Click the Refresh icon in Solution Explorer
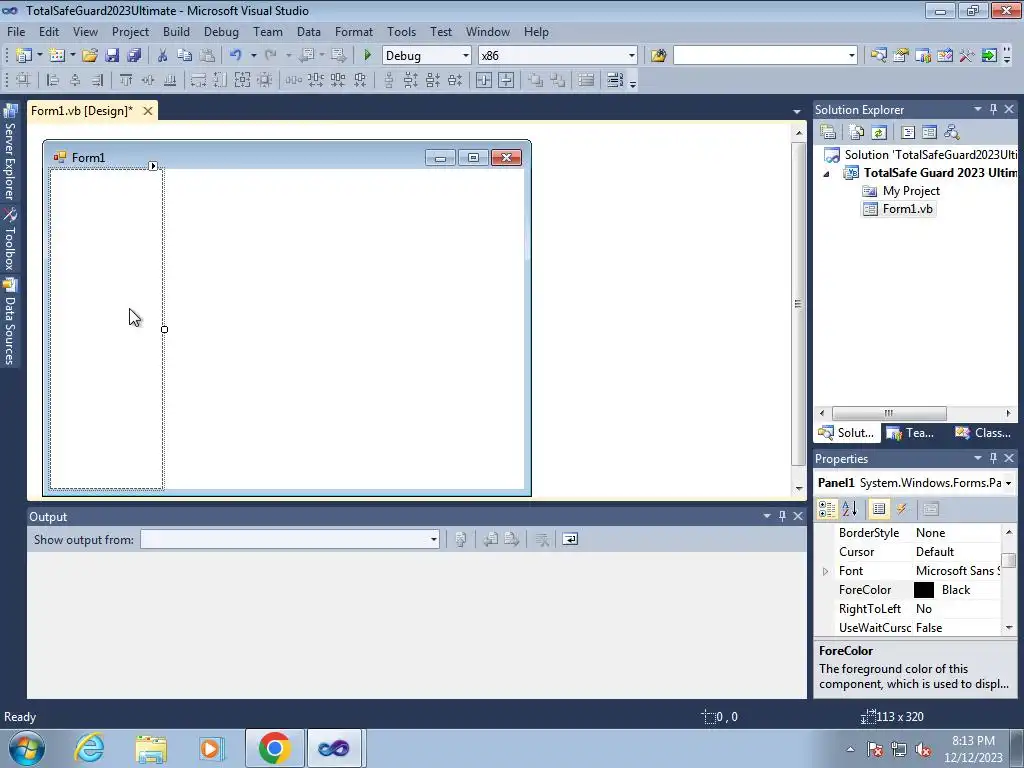The image size is (1024, 768). 879,133
